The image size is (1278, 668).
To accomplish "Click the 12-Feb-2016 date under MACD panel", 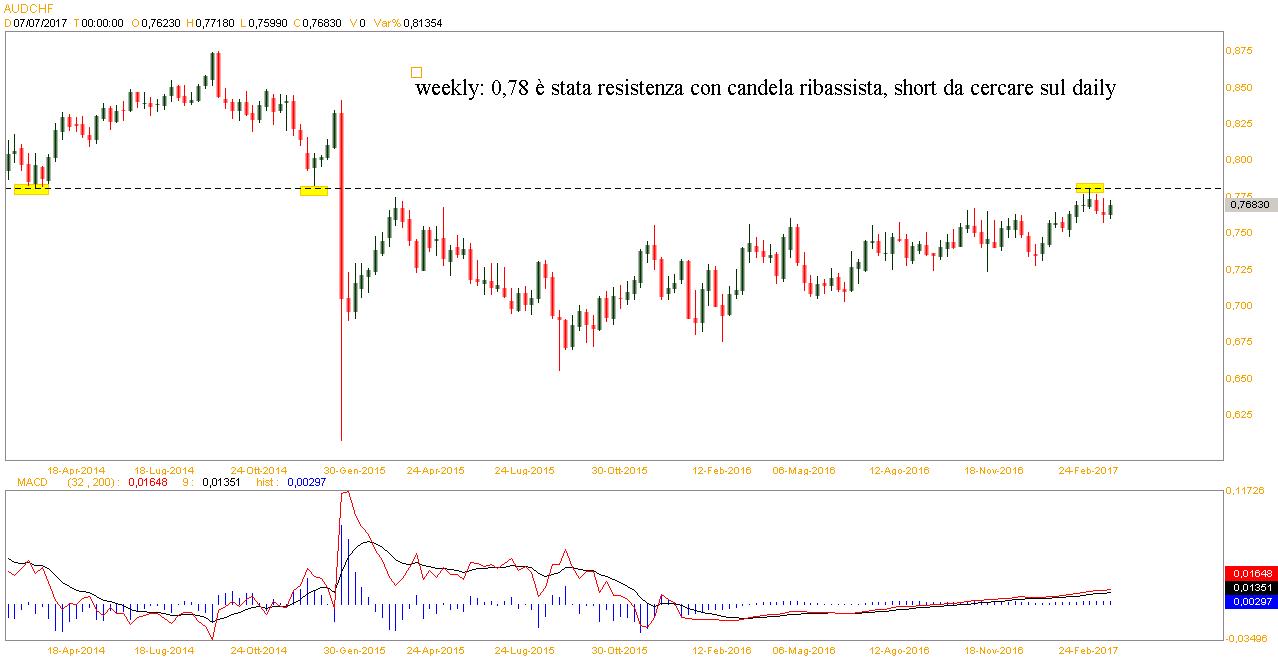I will pyautogui.click(x=723, y=650).
